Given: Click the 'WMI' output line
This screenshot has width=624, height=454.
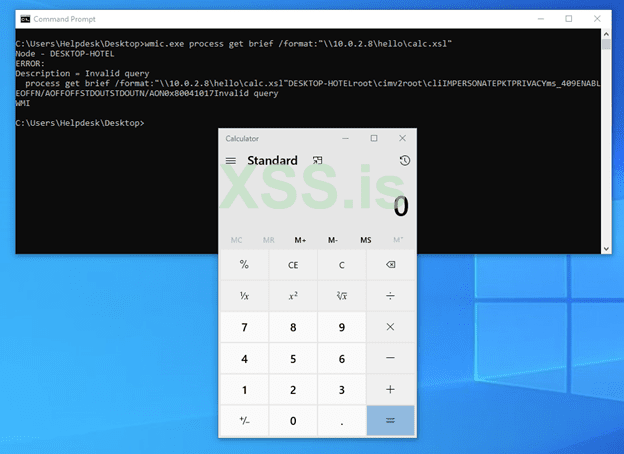Looking at the screenshot, I should [x=23, y=103].
